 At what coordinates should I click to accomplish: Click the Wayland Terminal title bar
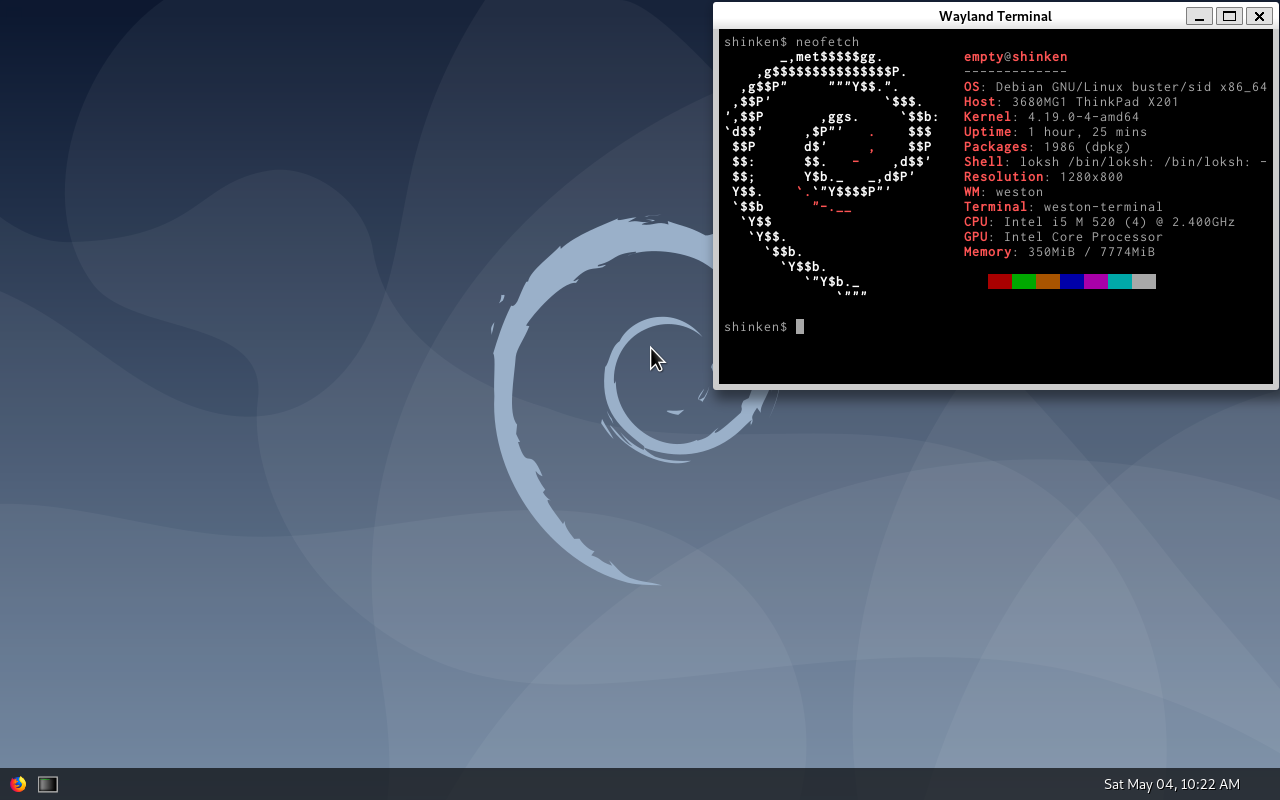pos(995,16)
